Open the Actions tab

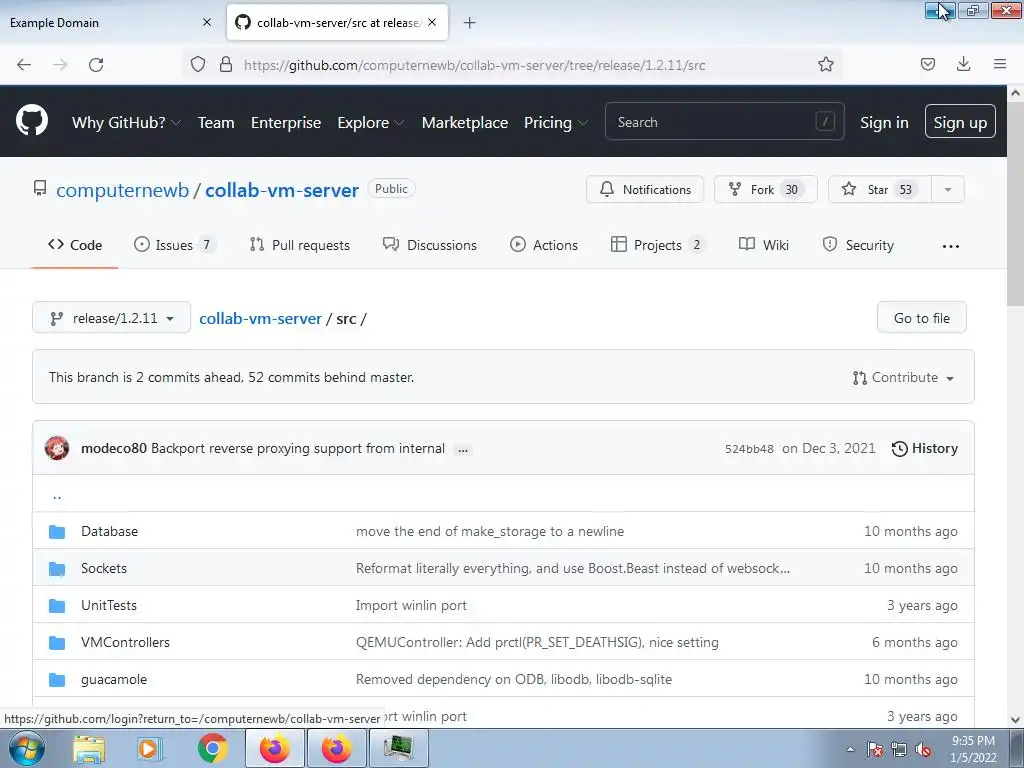[544, 245]
